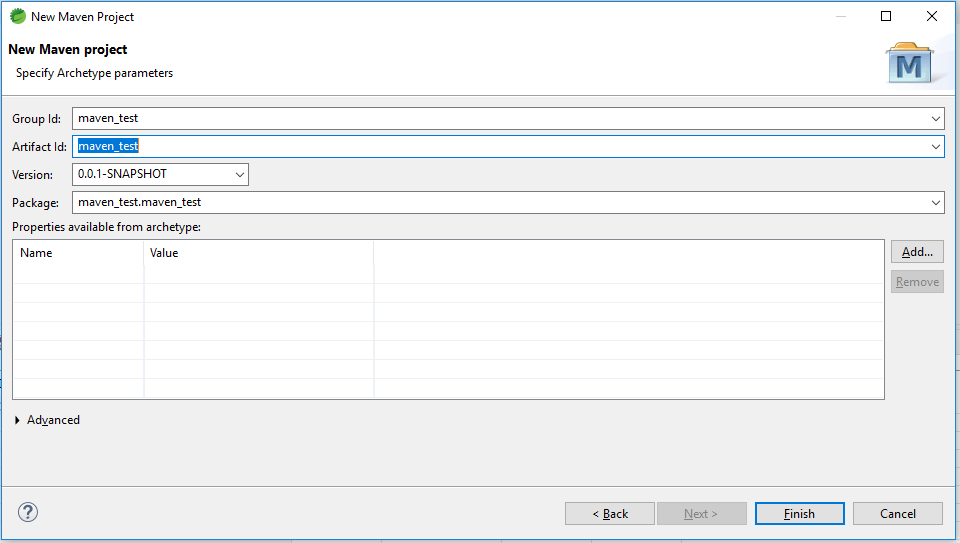Image resolution: width=960 pixels, height=543 pixels.
Task: Click the 'Package:' label
Action: click(x=36, y=203)
